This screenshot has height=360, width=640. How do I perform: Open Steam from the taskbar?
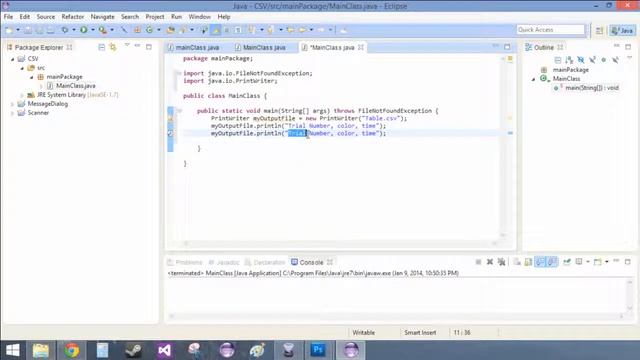(x=133, y=350)
